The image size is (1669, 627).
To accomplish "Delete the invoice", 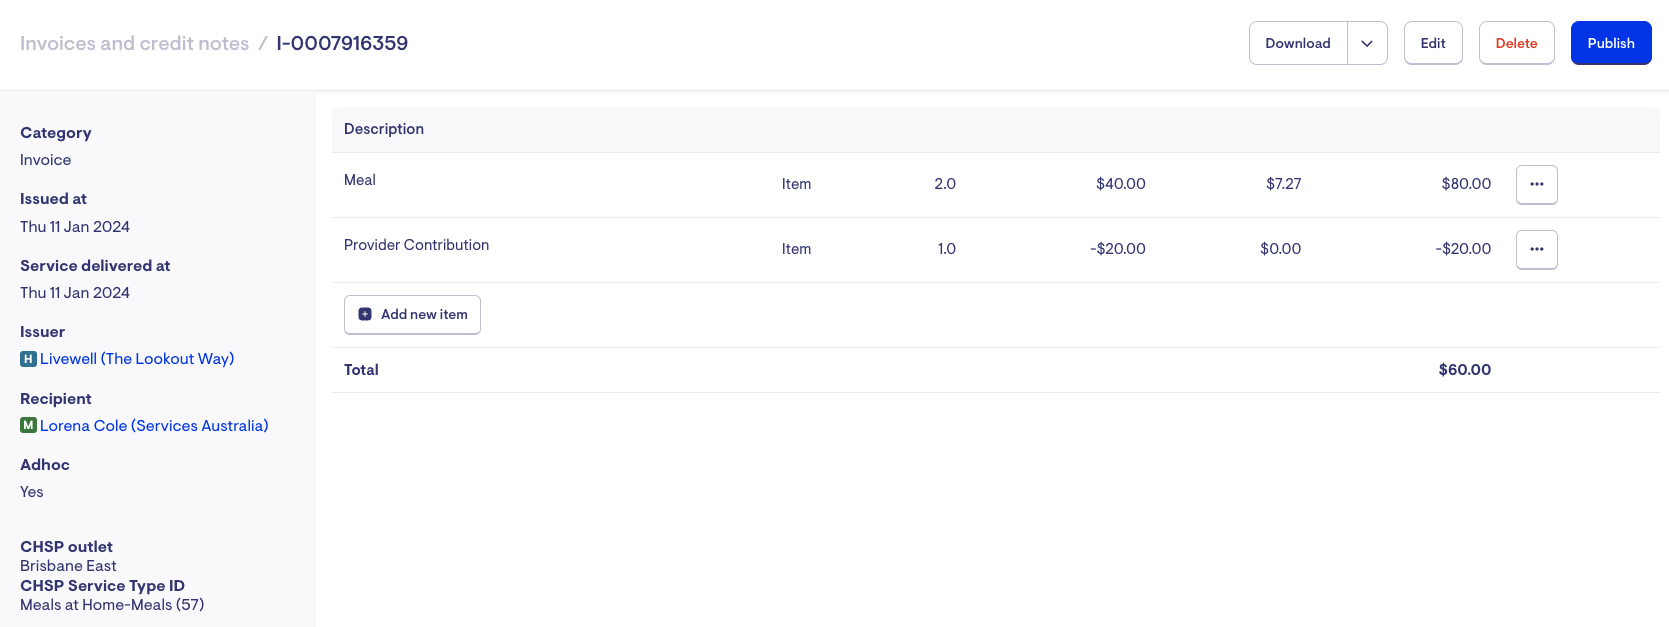I will (x=1516, y=43).
